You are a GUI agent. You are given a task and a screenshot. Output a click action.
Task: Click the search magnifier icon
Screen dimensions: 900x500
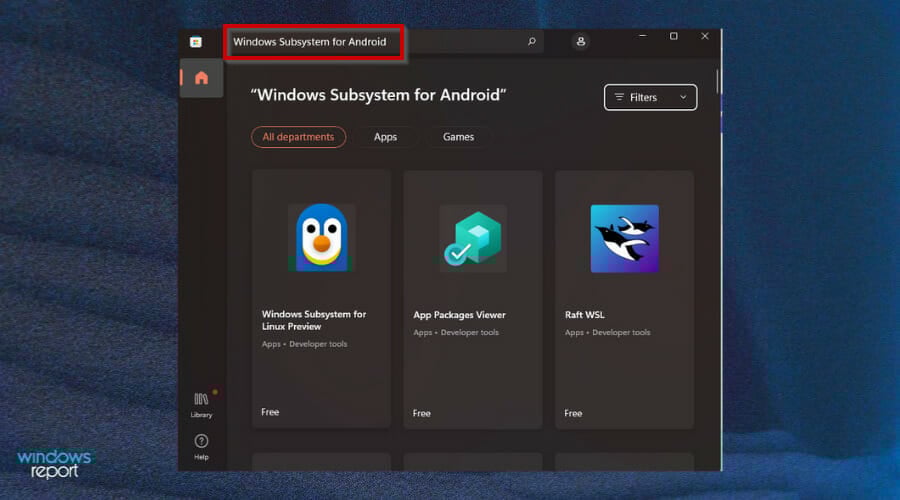532,41
